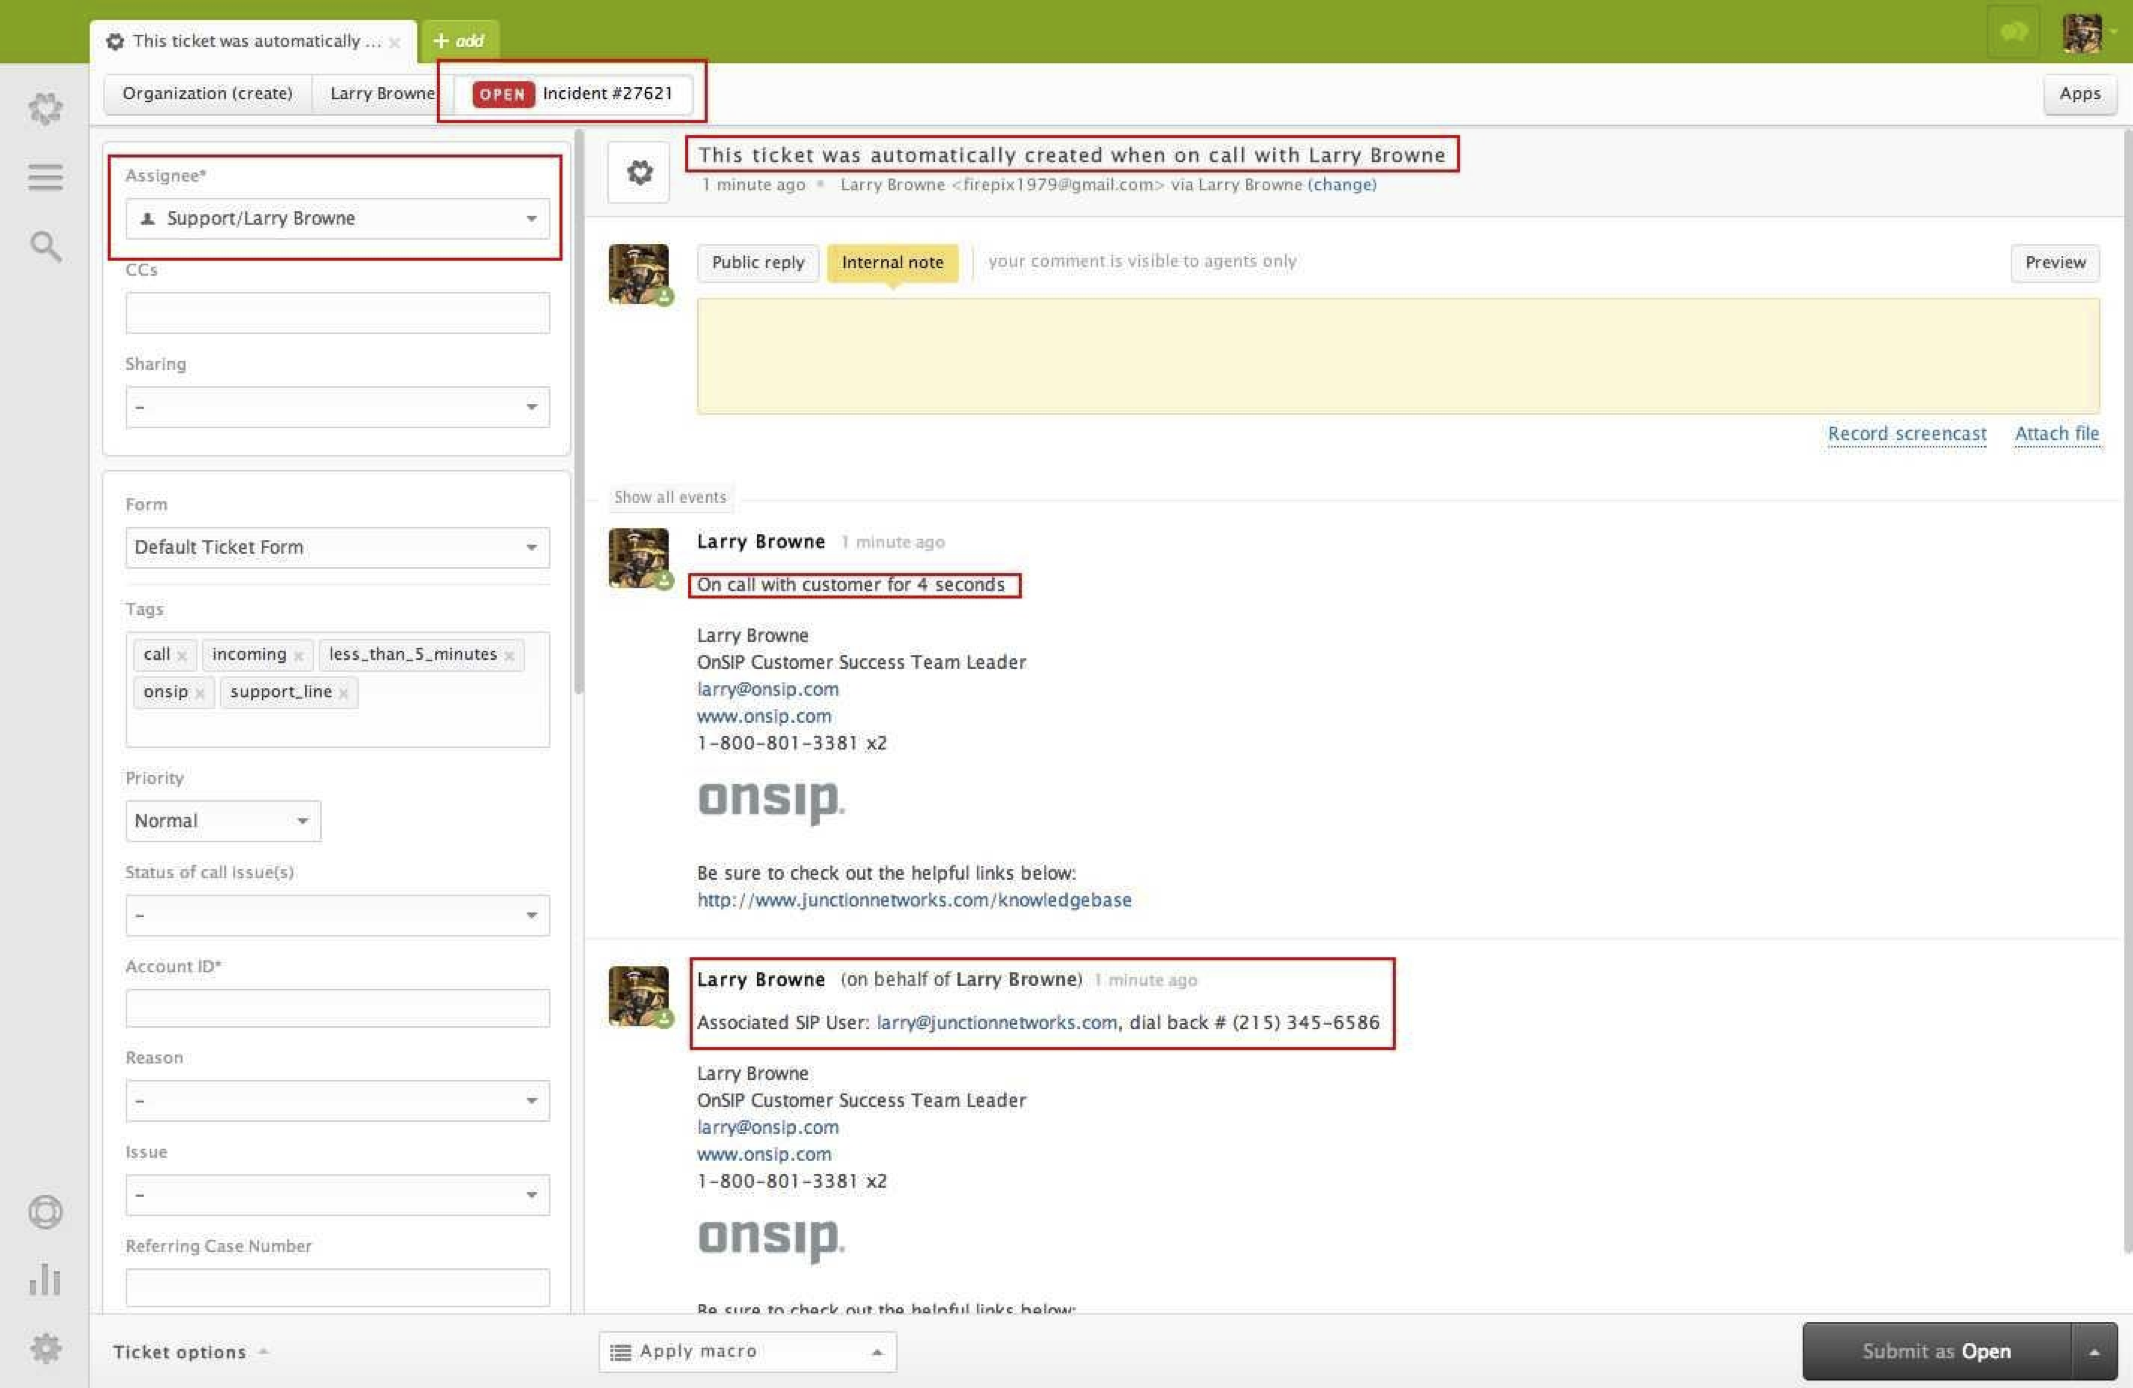Remove the 'onsip' tag
The height and width of the screenshot is (1388, 2133).
pos(200,693)
